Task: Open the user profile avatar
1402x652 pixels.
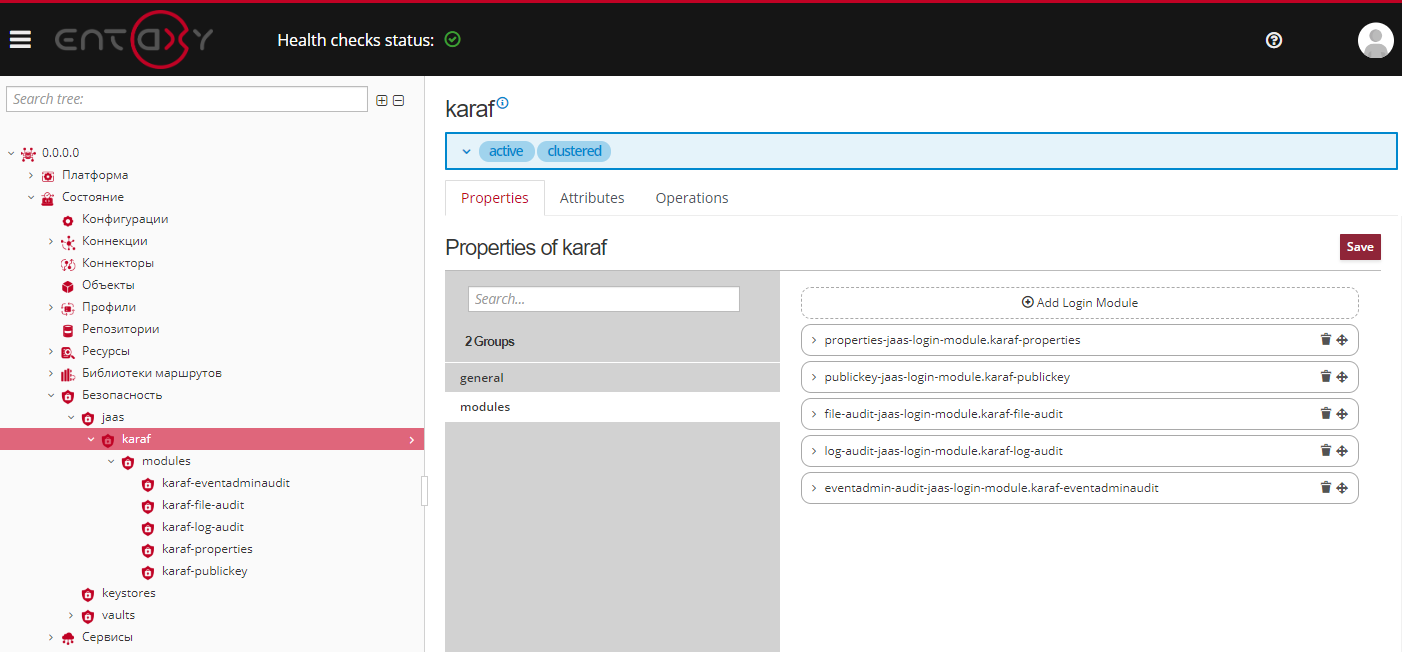Action: tap(1375, 40)
